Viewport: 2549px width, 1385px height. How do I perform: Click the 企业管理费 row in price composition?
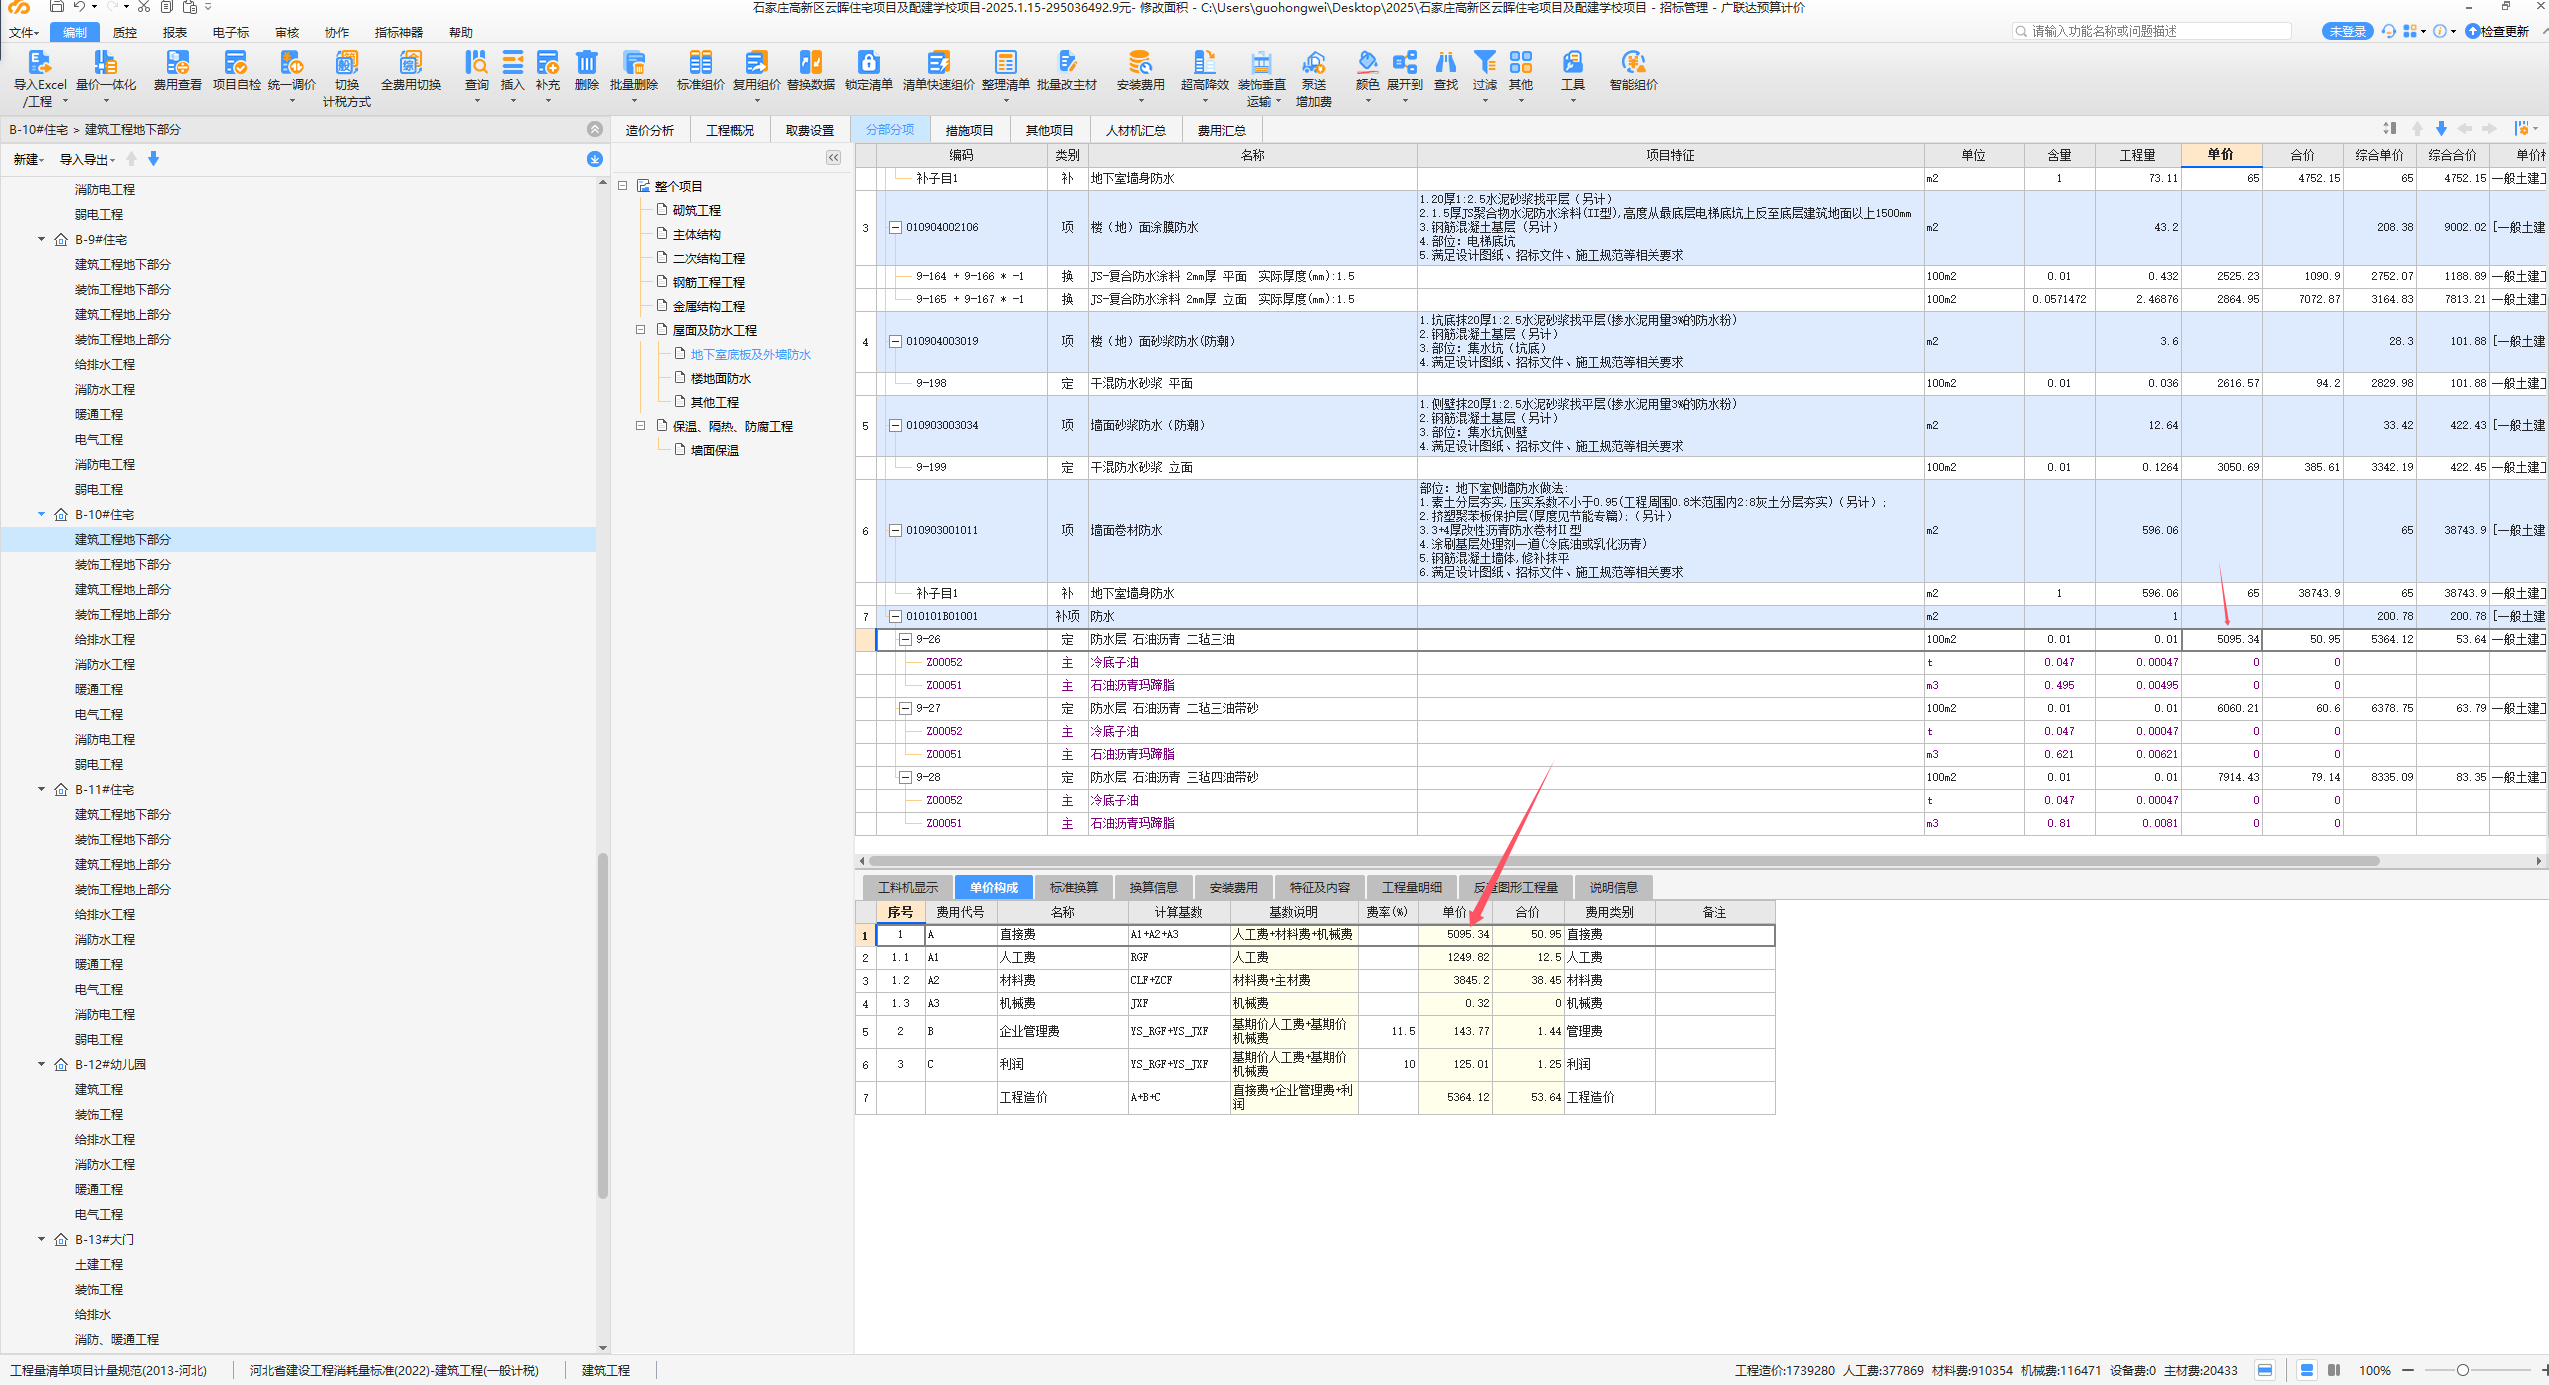coord(1315,1031)
